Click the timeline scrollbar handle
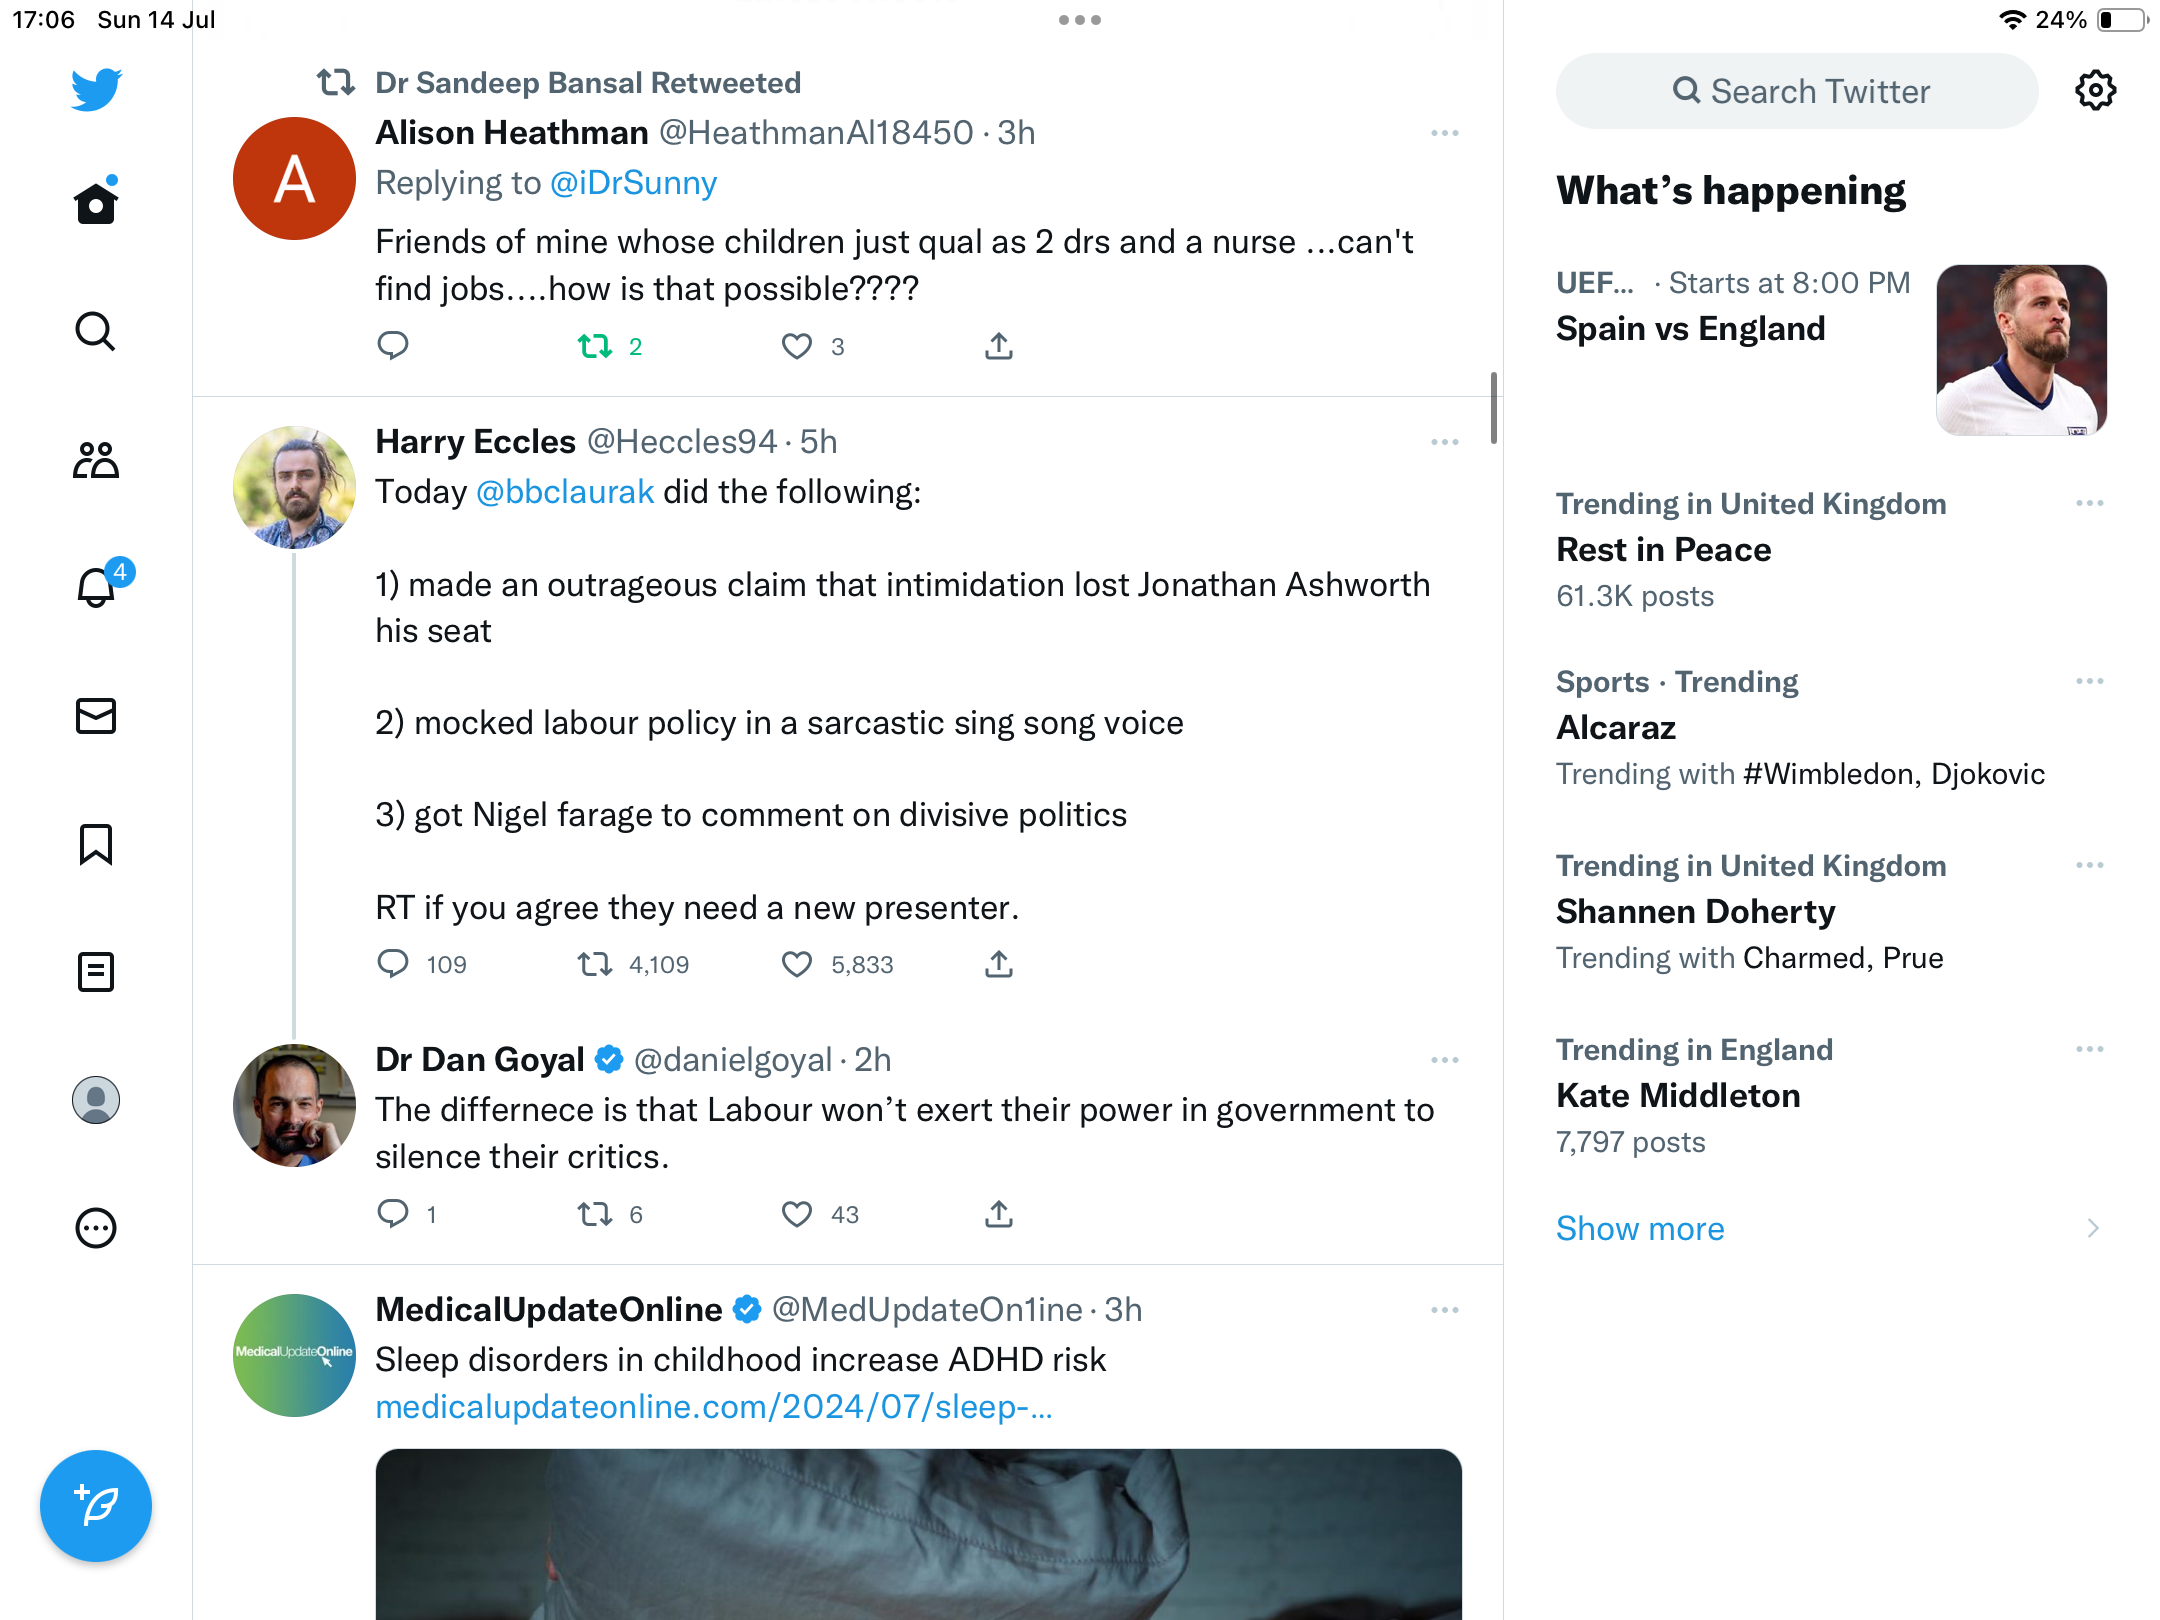2160x1620 pixels. [x=1493, y=408]
